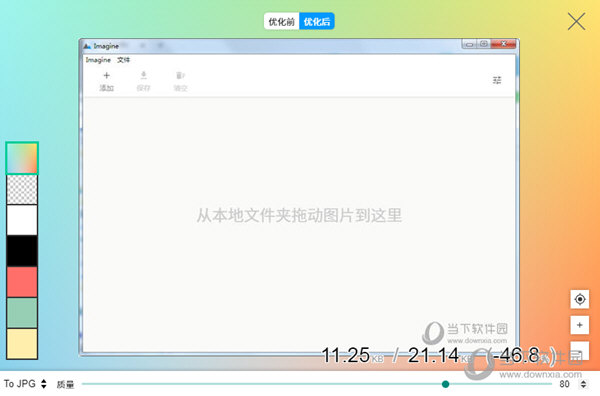Select the transparent checkerboard background swatch
The width and height of the screenshot is (600, 396).
pyautogui.click(x=22, y=189)
